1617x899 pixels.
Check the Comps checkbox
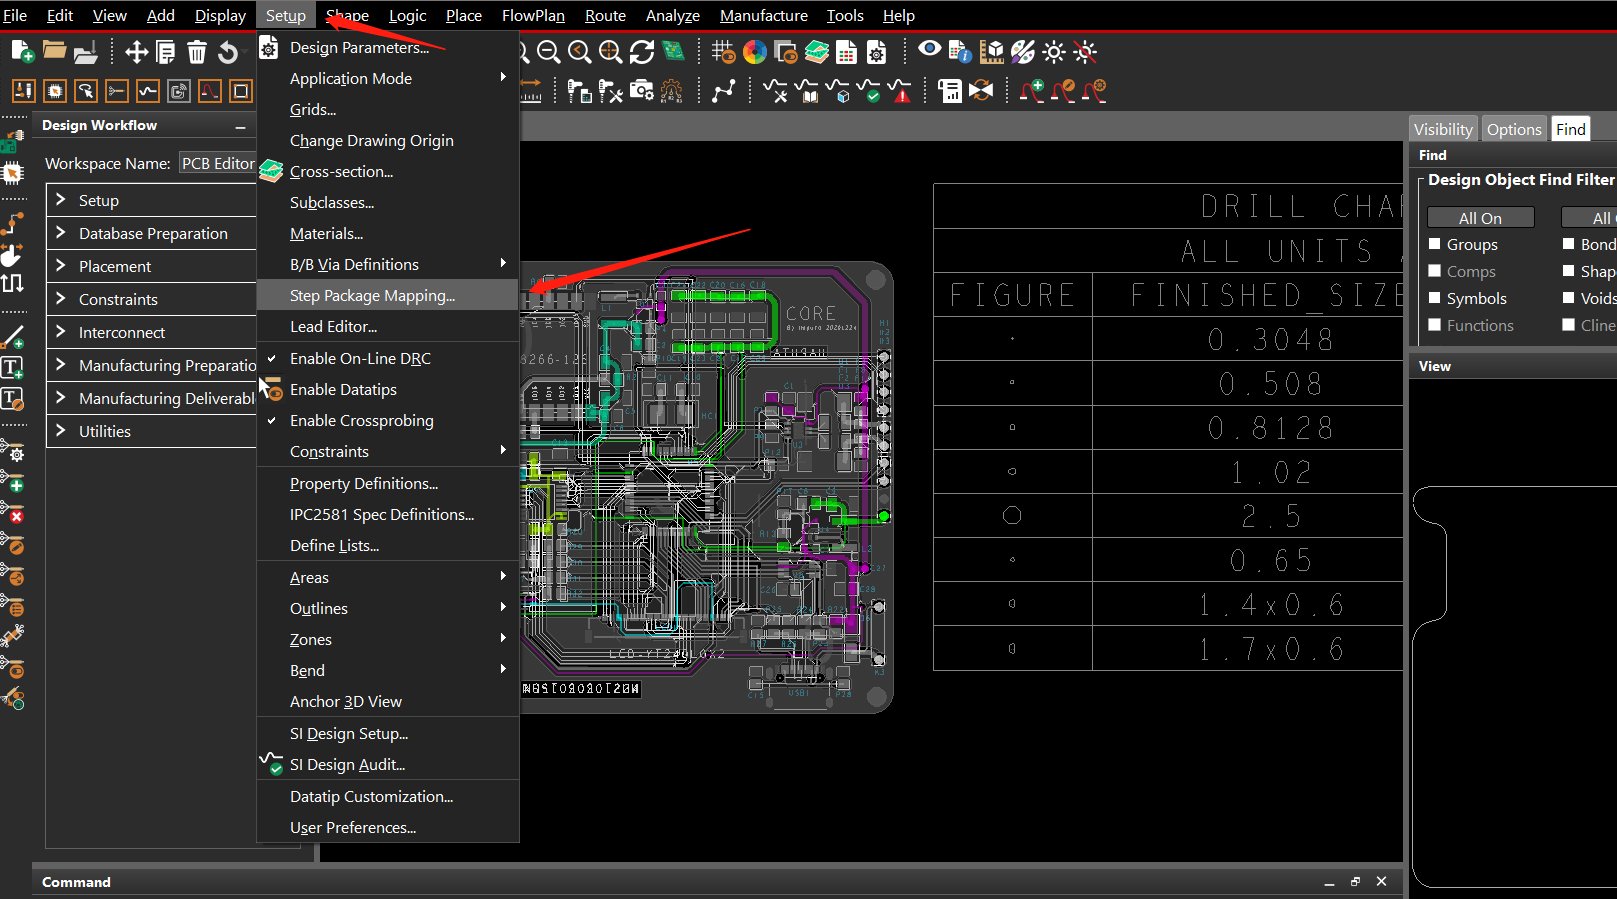pos(1435,271)
